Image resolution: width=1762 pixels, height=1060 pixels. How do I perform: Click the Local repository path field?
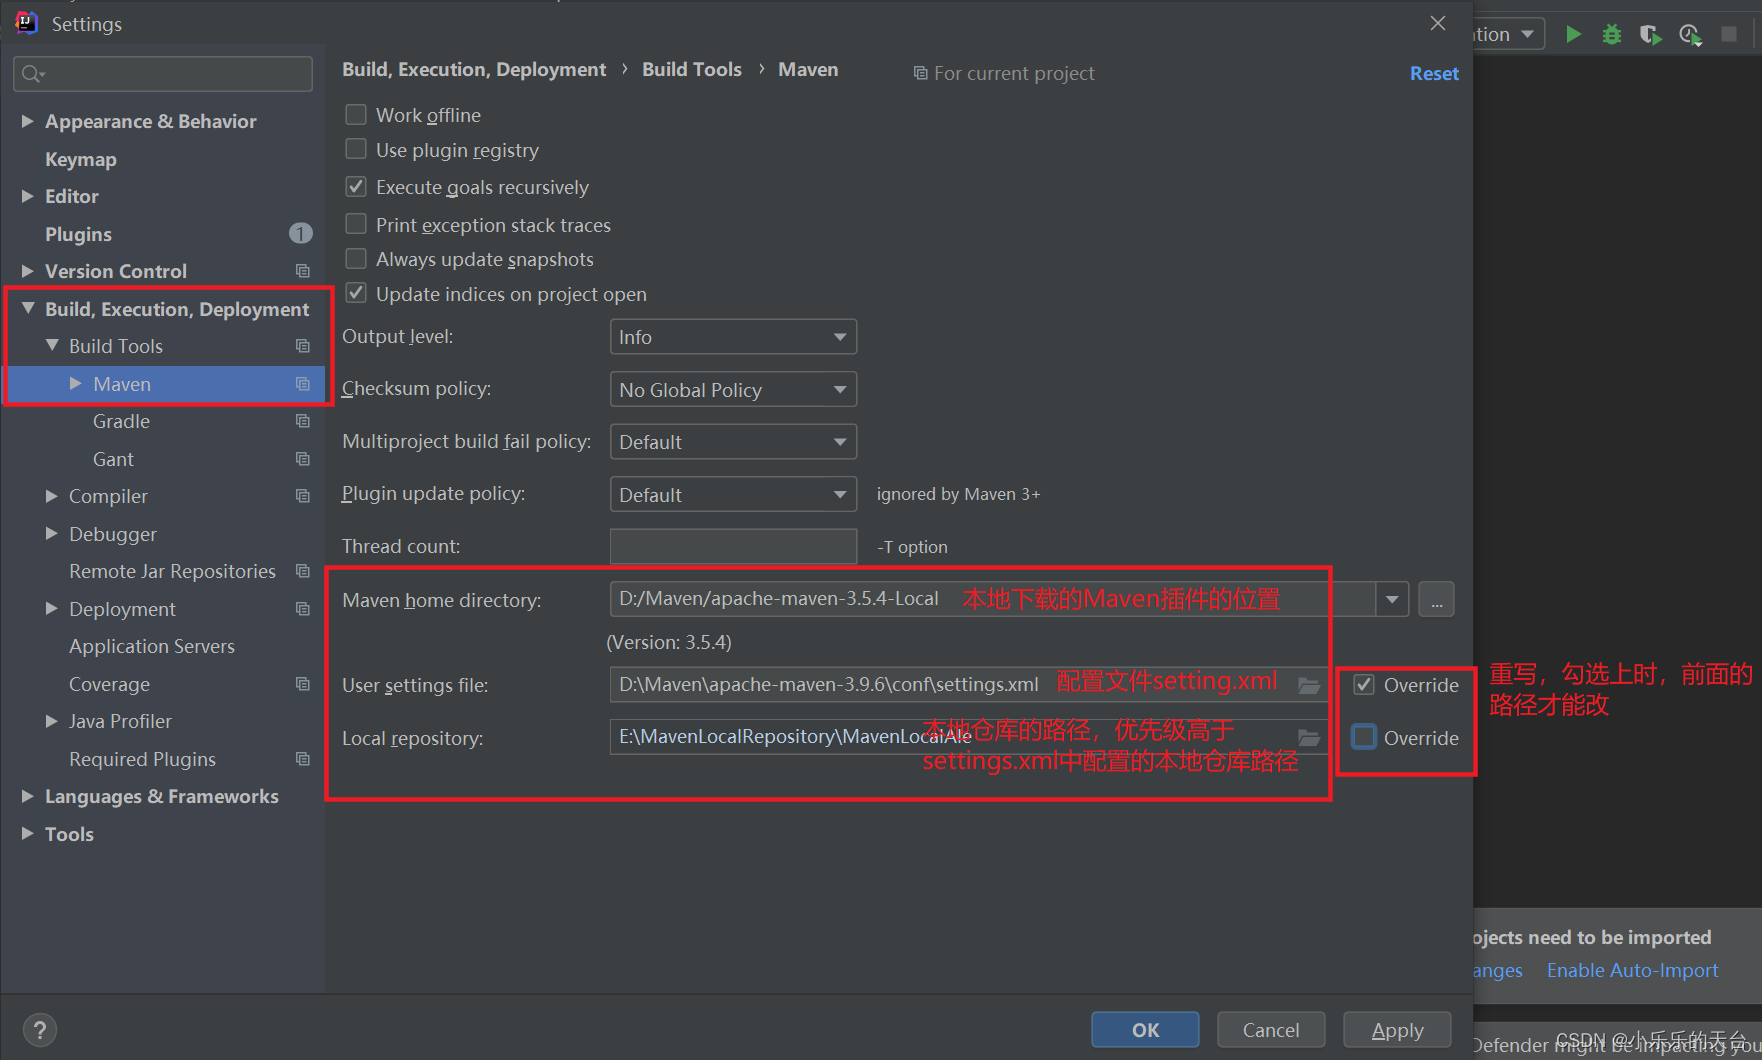click(x=968, y=737)
